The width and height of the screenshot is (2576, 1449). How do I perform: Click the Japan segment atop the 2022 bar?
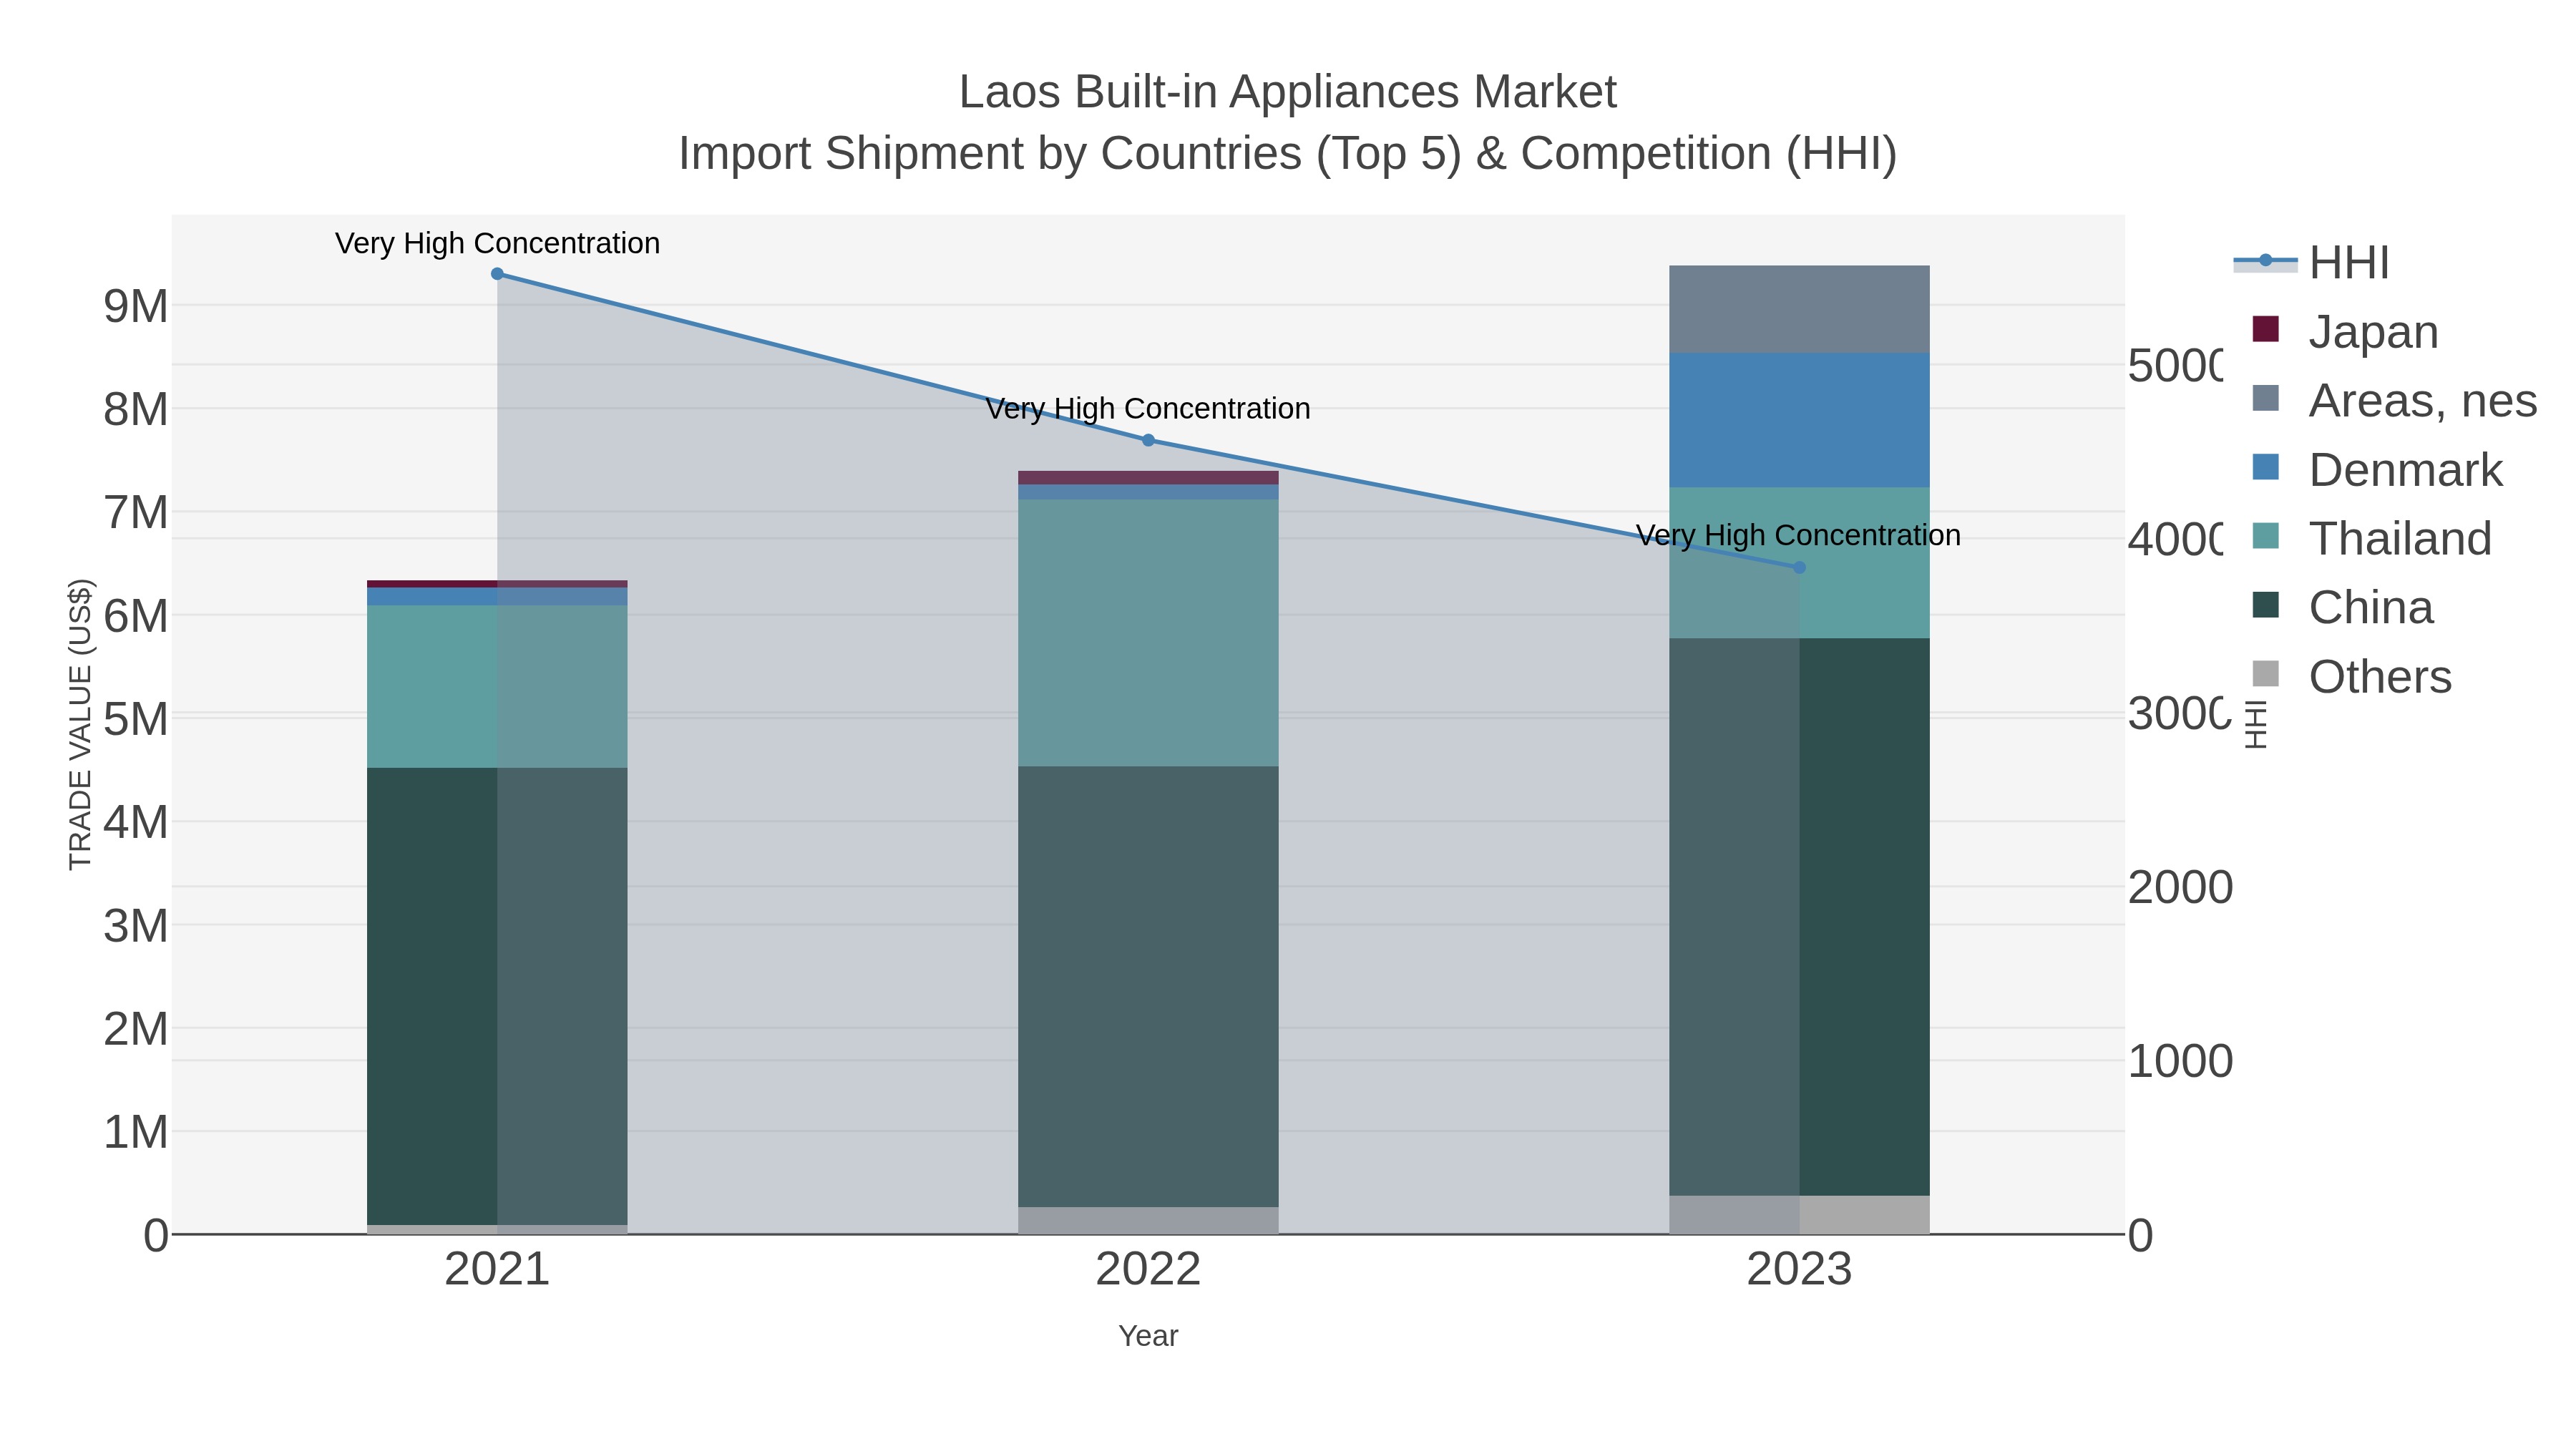tap(1148, 478)
